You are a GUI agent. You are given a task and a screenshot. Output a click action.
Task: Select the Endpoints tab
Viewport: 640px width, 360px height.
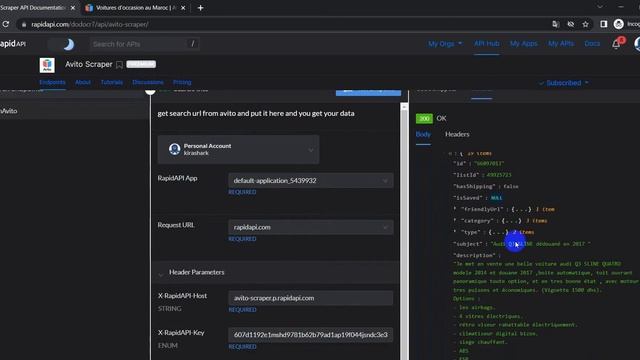pos(52,82)
